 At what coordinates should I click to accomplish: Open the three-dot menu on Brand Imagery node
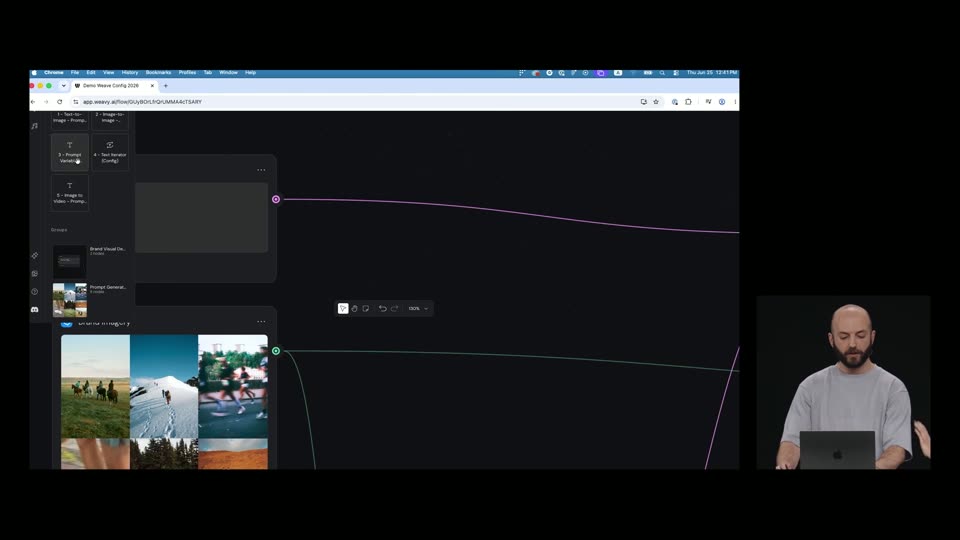point(261,321)
